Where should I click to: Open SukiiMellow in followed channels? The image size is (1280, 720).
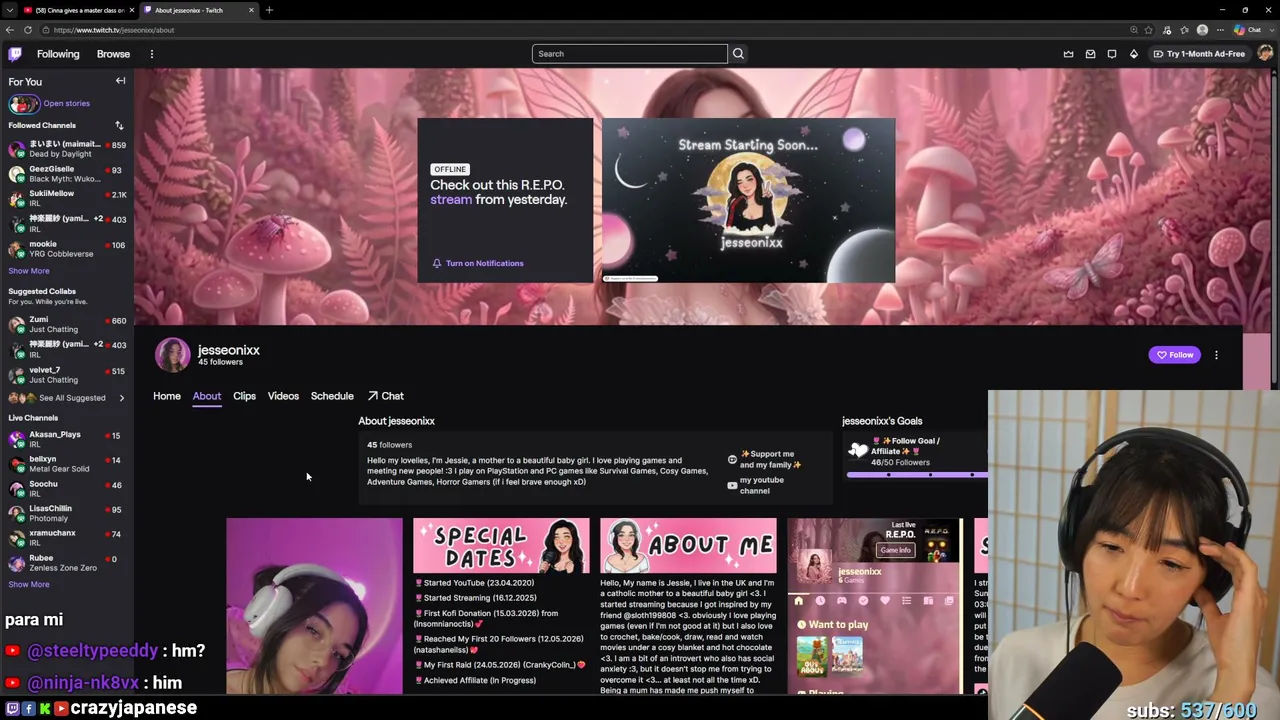click(x=67, y=198)
